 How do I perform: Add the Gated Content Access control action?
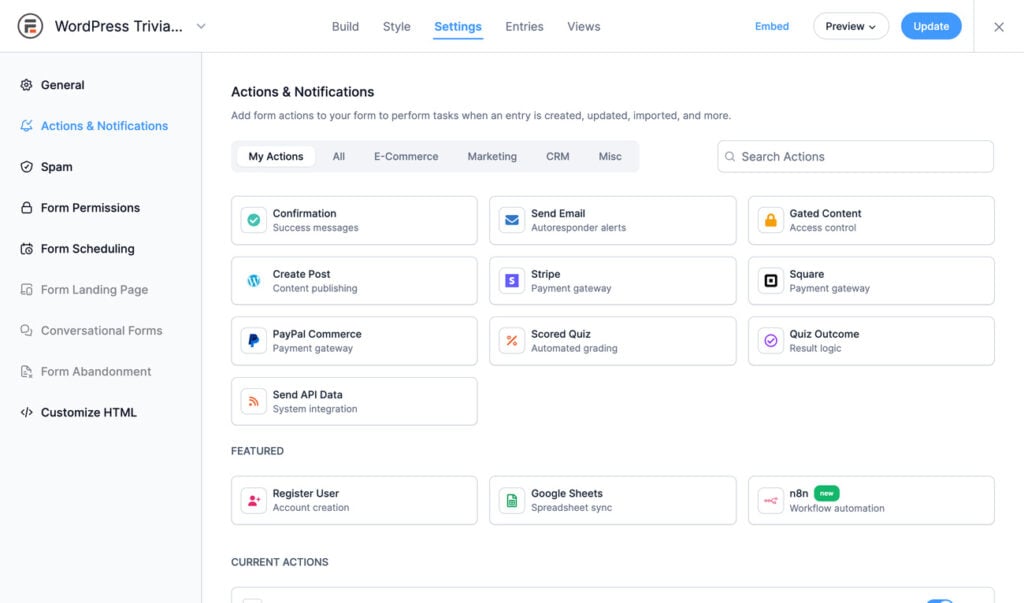pyautogui.click(x=871, y=220)
